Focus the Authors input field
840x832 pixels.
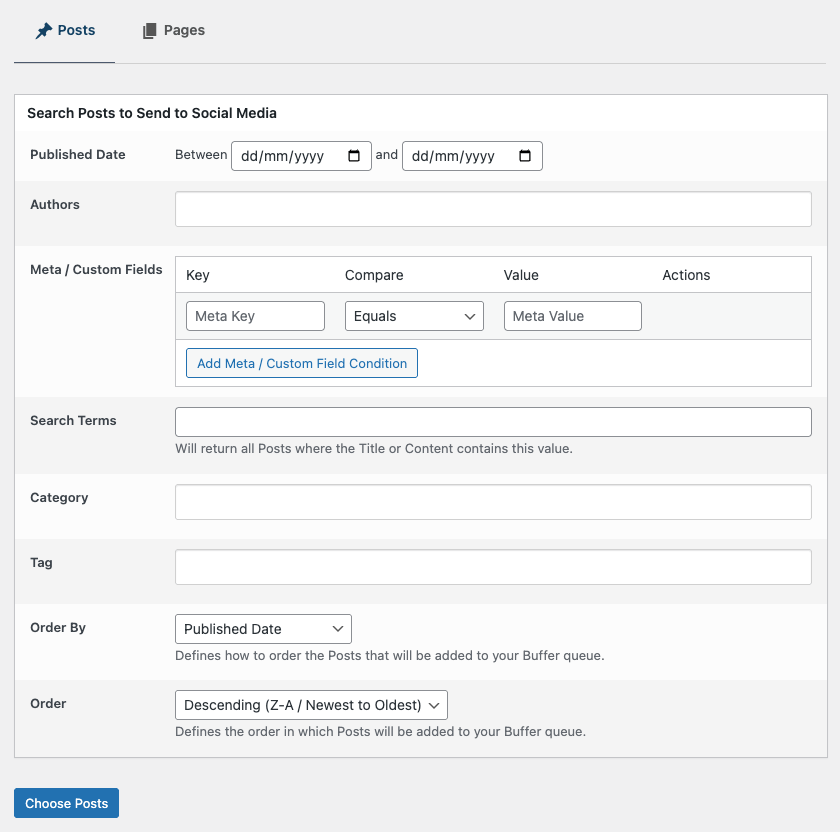[x=493, y=209]
